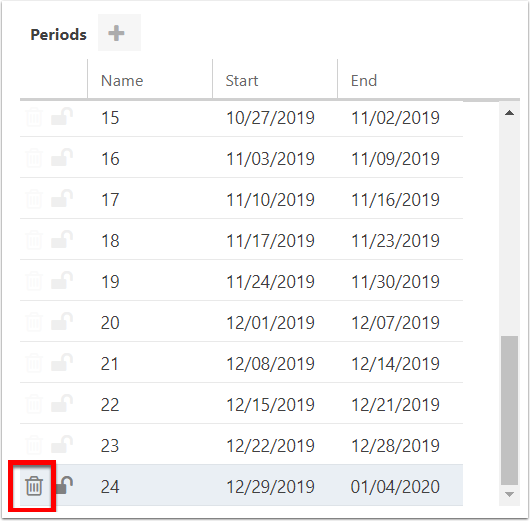This screenshot has width=530, height=521.
Task: Toggle the lock icon for period 17
Action: coord(62,198)
